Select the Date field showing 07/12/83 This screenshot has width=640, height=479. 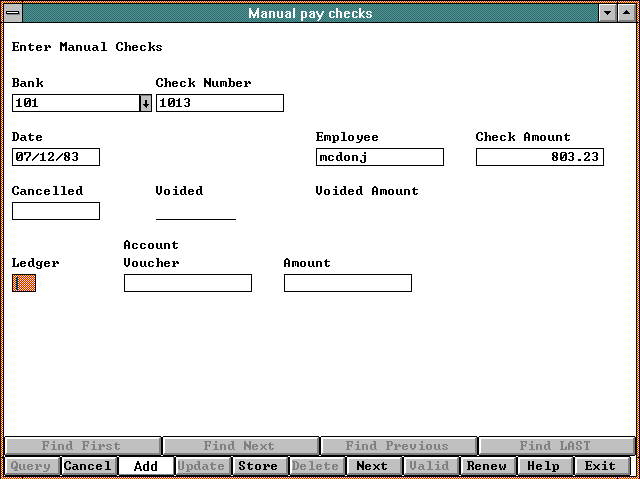point(55,157)
